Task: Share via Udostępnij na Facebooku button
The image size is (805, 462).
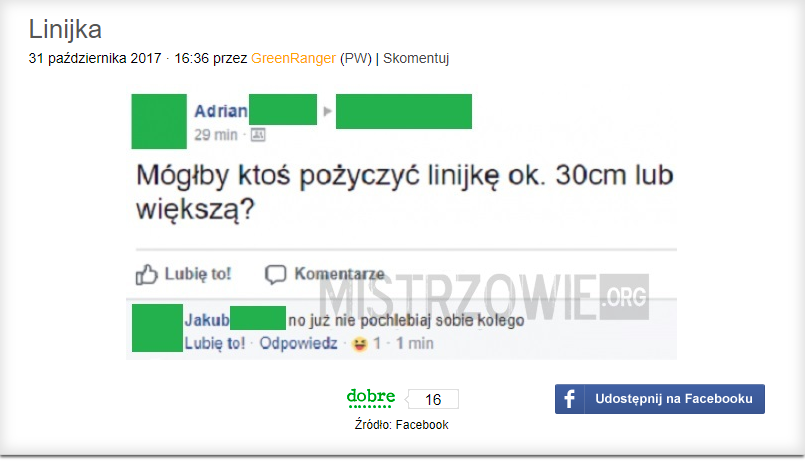Action: point(660,399)
